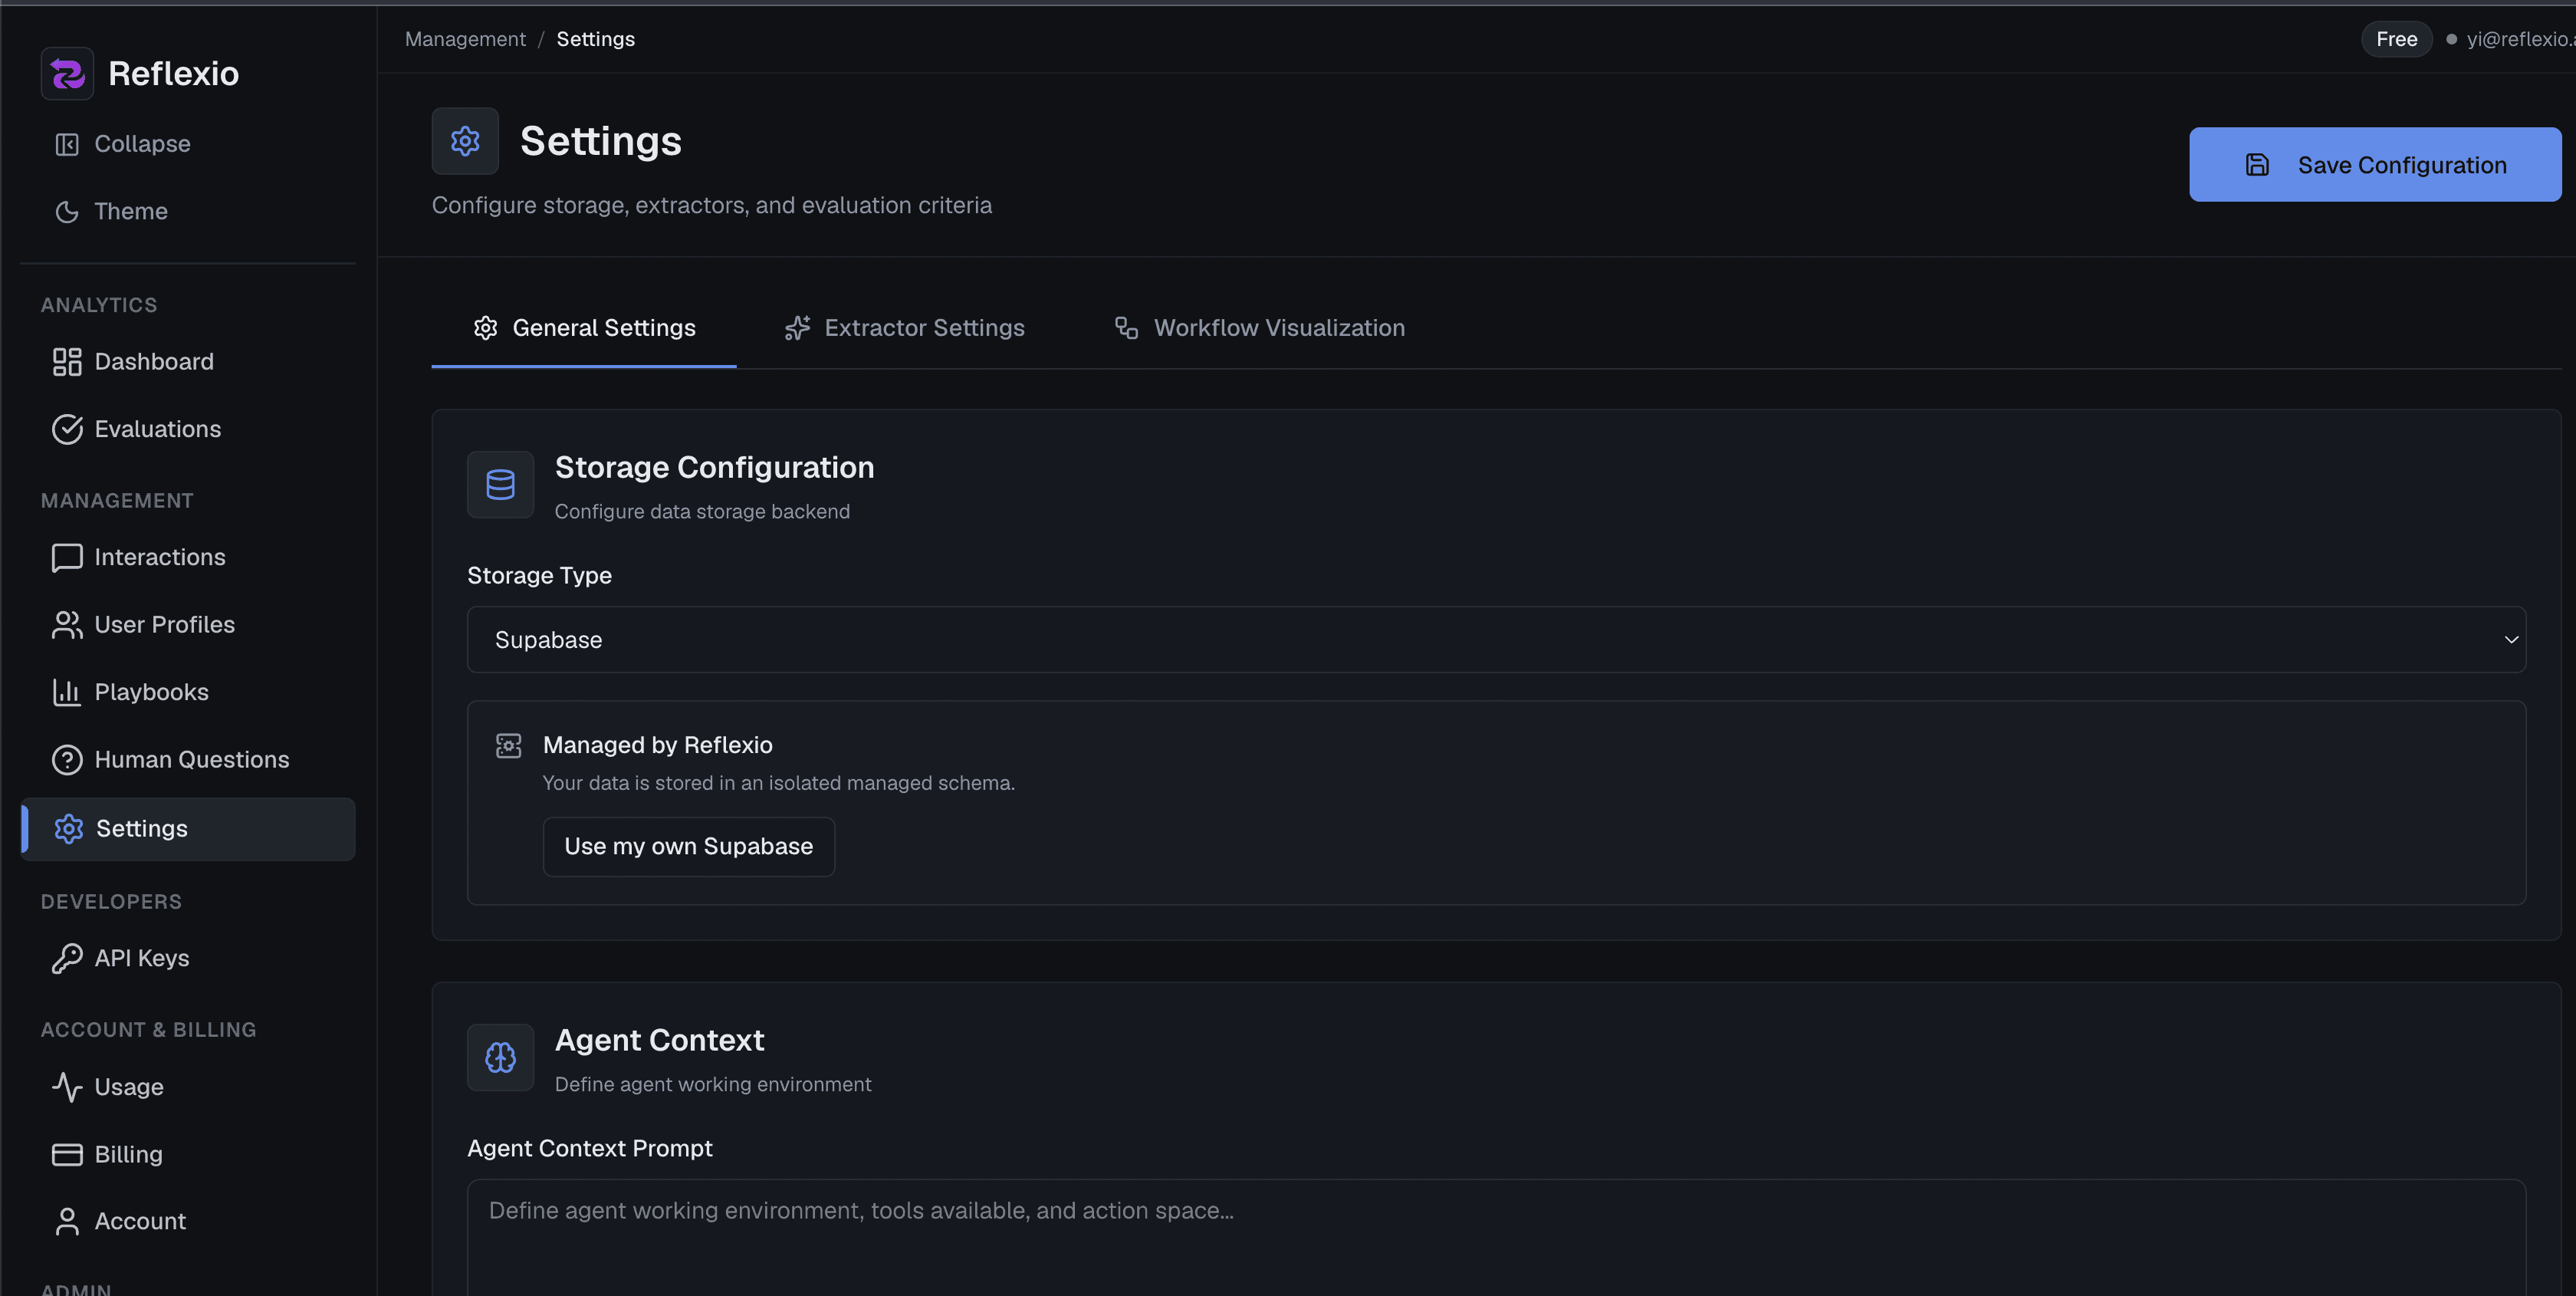
Task: Click the Agent Context brain icon
Action: (500, 1058)
